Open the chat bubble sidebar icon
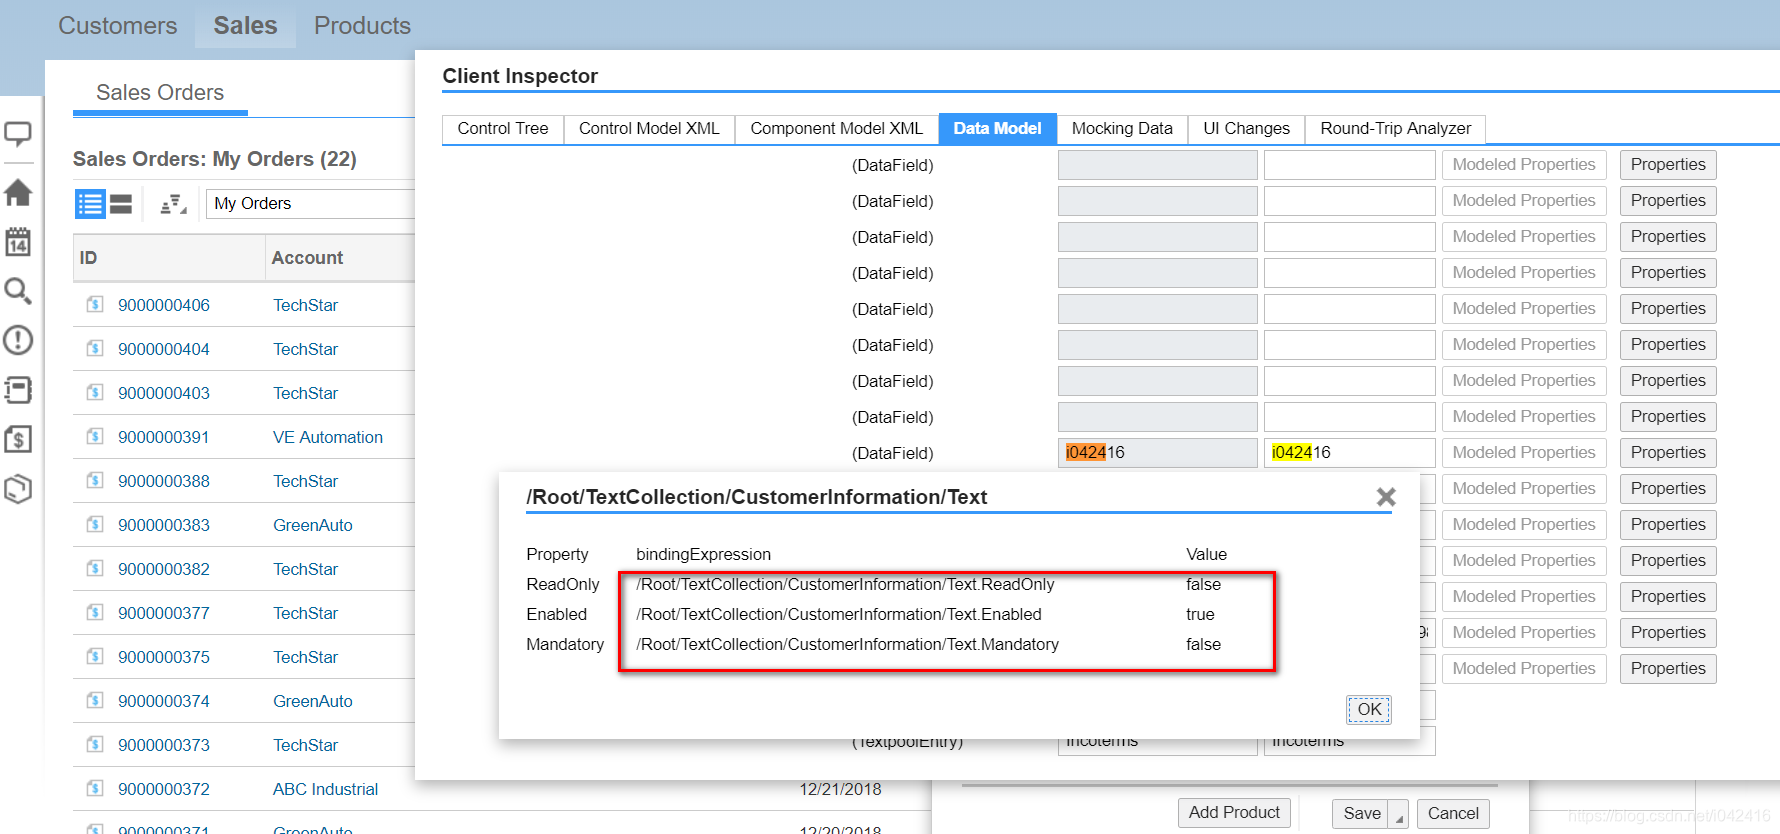The height and width of the screenshot is (834, 1780). pyautogui.click(x=18, y=134)
